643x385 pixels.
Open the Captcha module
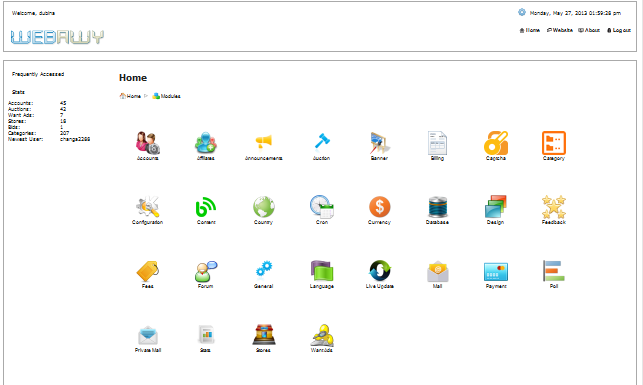496,146
